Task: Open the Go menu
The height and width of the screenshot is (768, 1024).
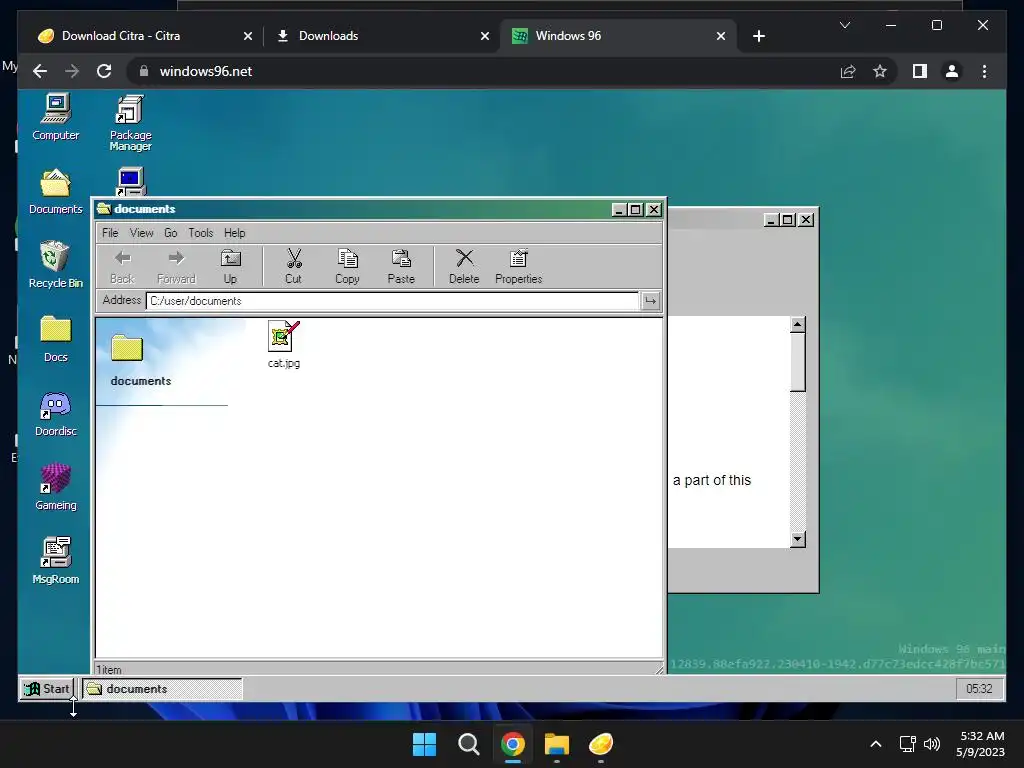Action: (170, 233)
